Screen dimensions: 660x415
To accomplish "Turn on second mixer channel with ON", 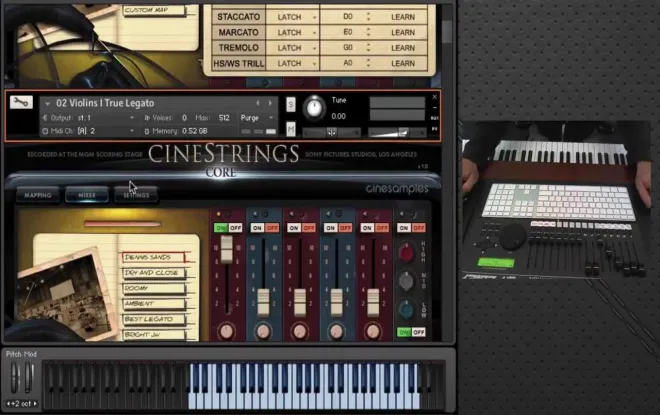I will point(257,228).
